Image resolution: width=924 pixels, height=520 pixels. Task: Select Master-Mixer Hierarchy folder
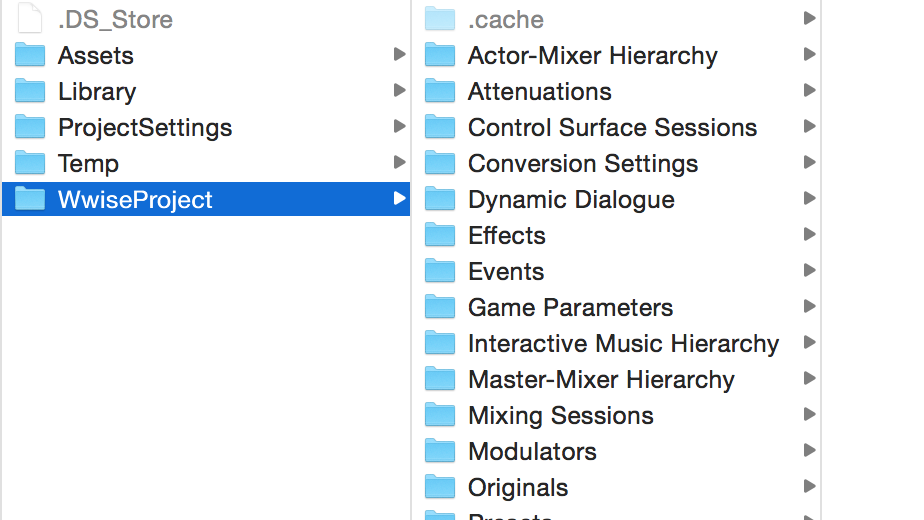click(601, 379)
